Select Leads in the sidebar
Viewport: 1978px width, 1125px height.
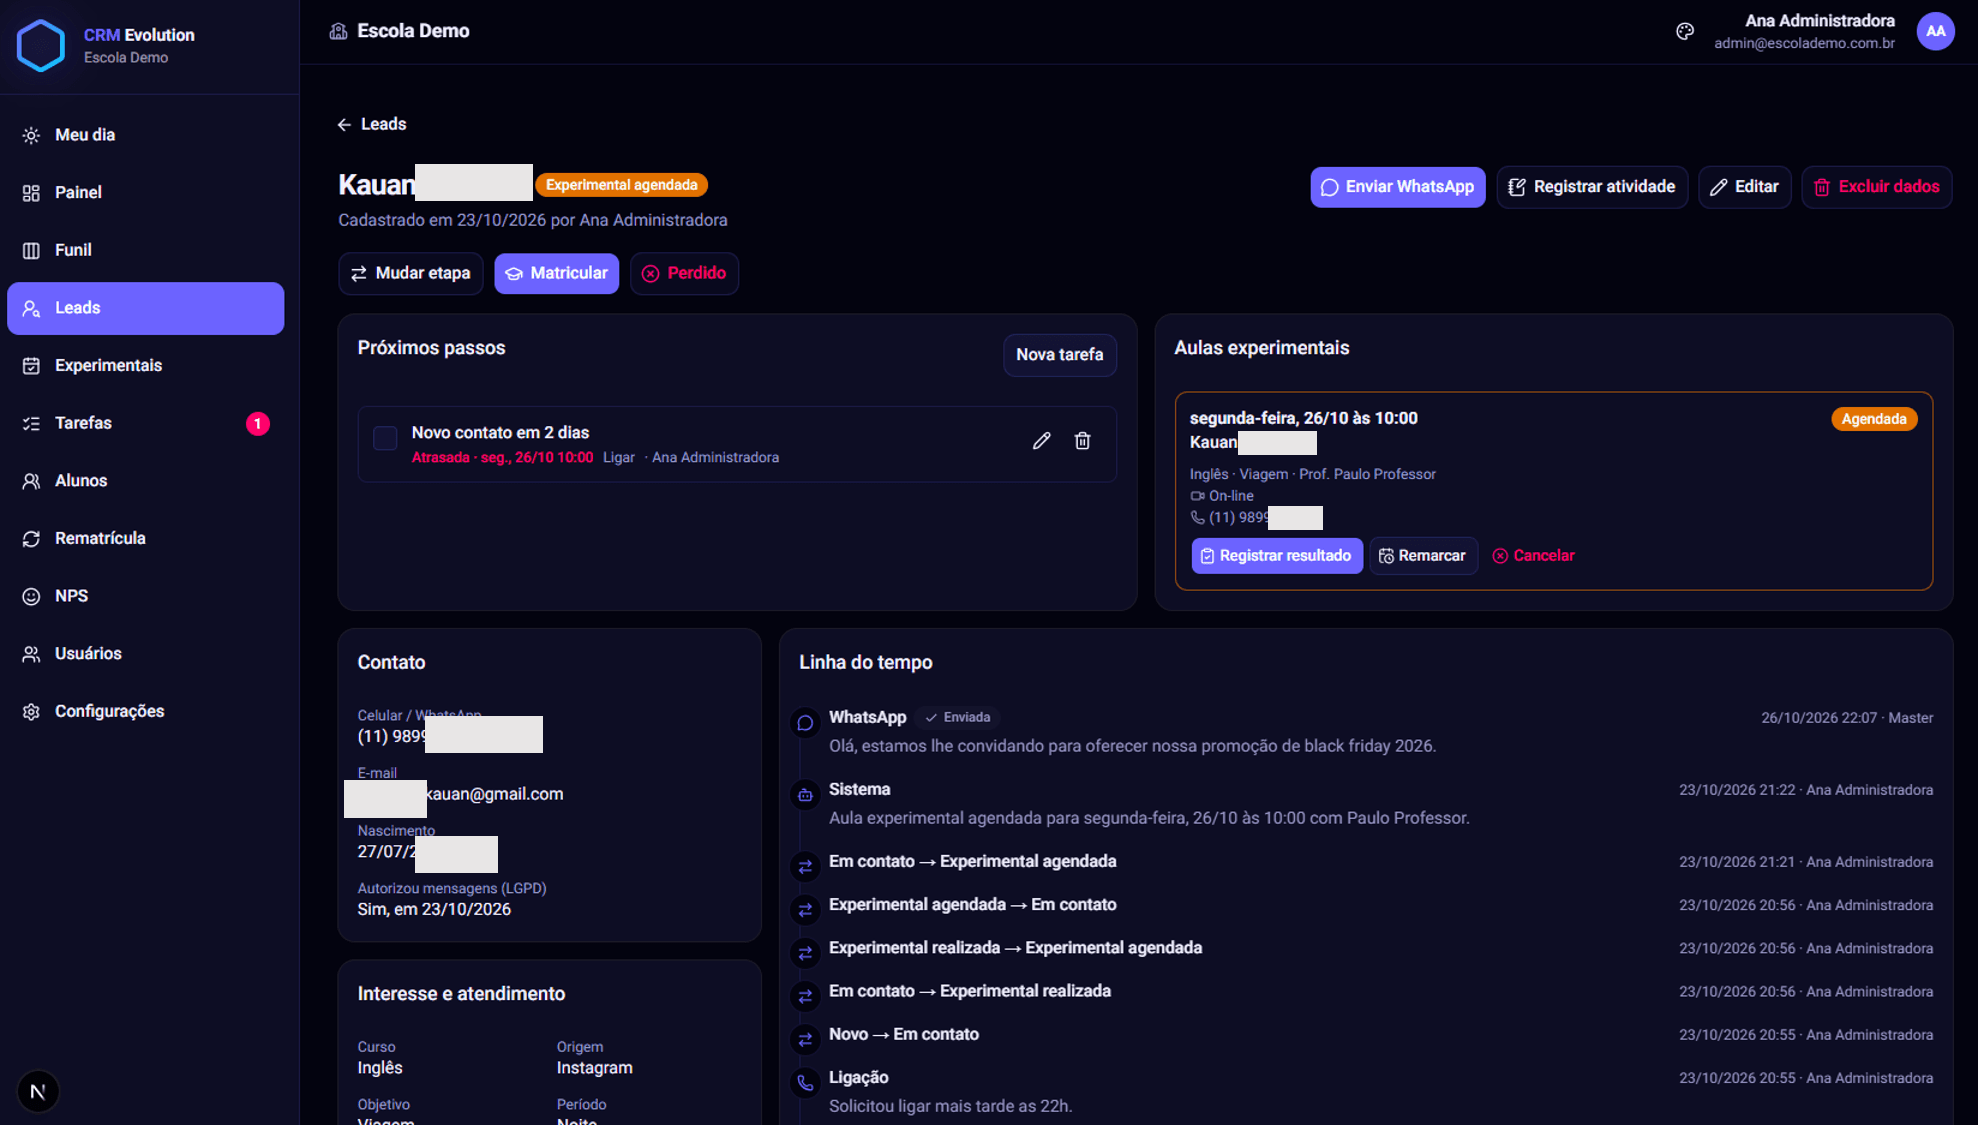point(146,308)
